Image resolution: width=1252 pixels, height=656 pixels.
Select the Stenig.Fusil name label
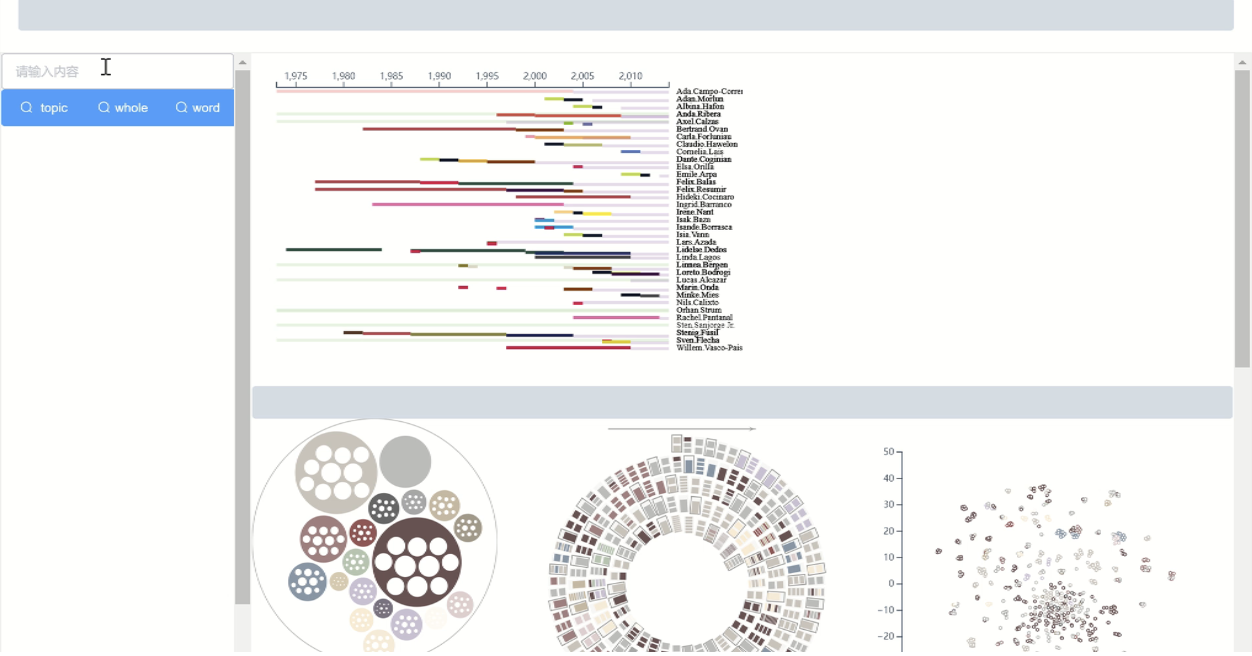click(x=697, y=332)
